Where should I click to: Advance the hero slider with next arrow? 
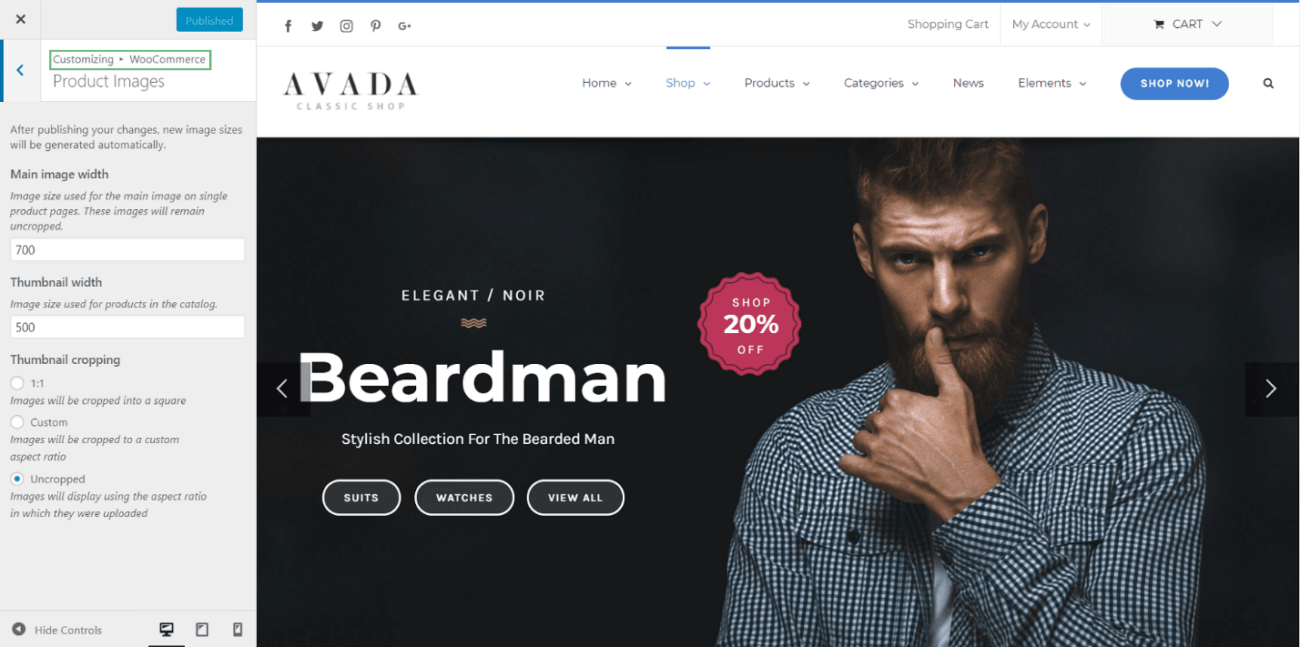point(1271,389)
